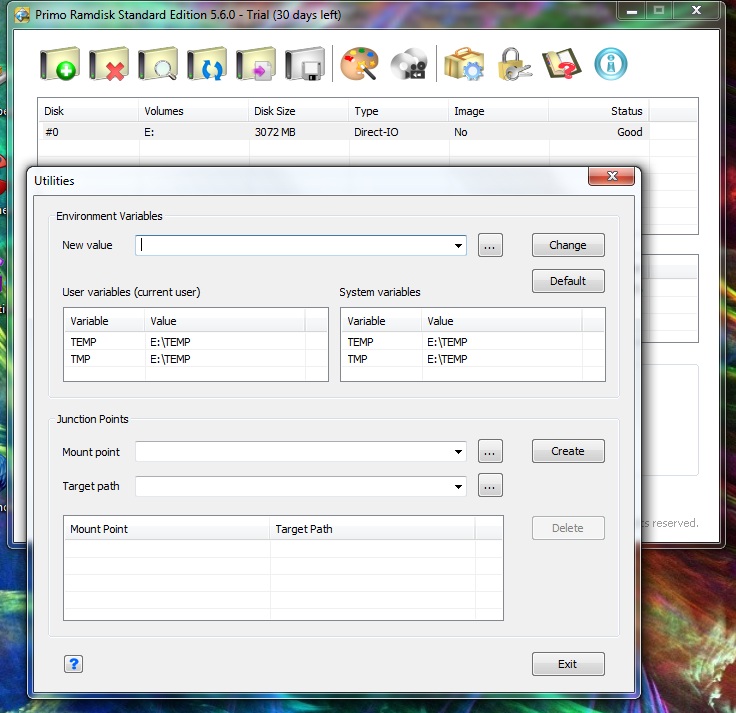Click the Change button

coord(568,245)
